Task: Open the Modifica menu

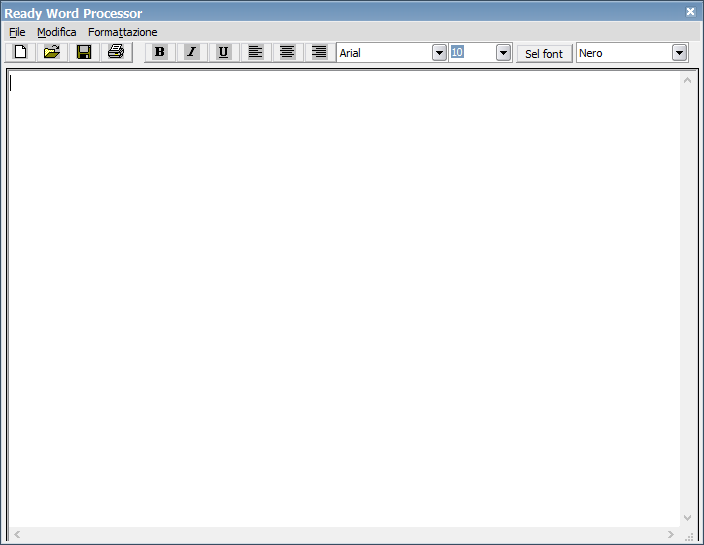Action: 57,32
